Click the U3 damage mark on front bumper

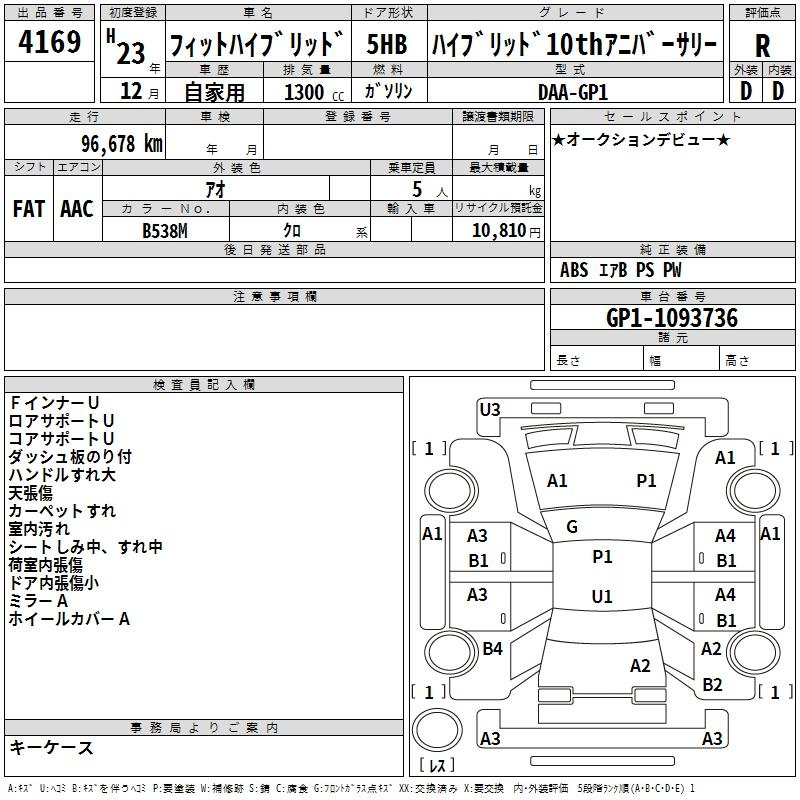point(490,409)
